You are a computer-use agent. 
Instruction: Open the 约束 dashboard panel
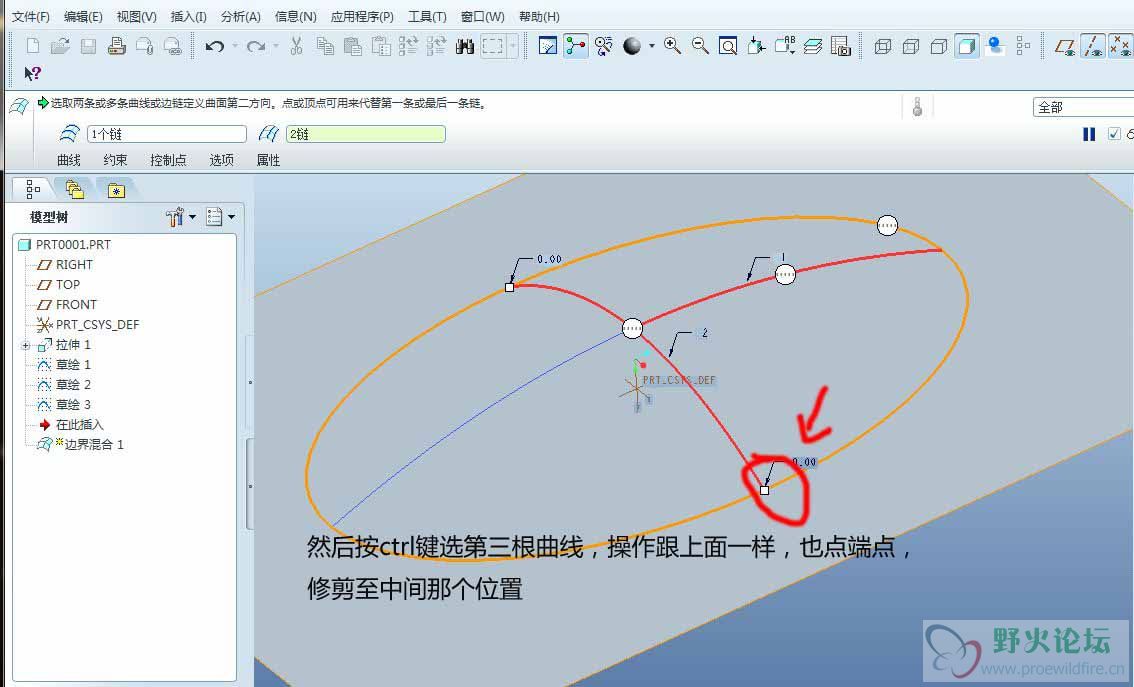(x=115, y=160)
